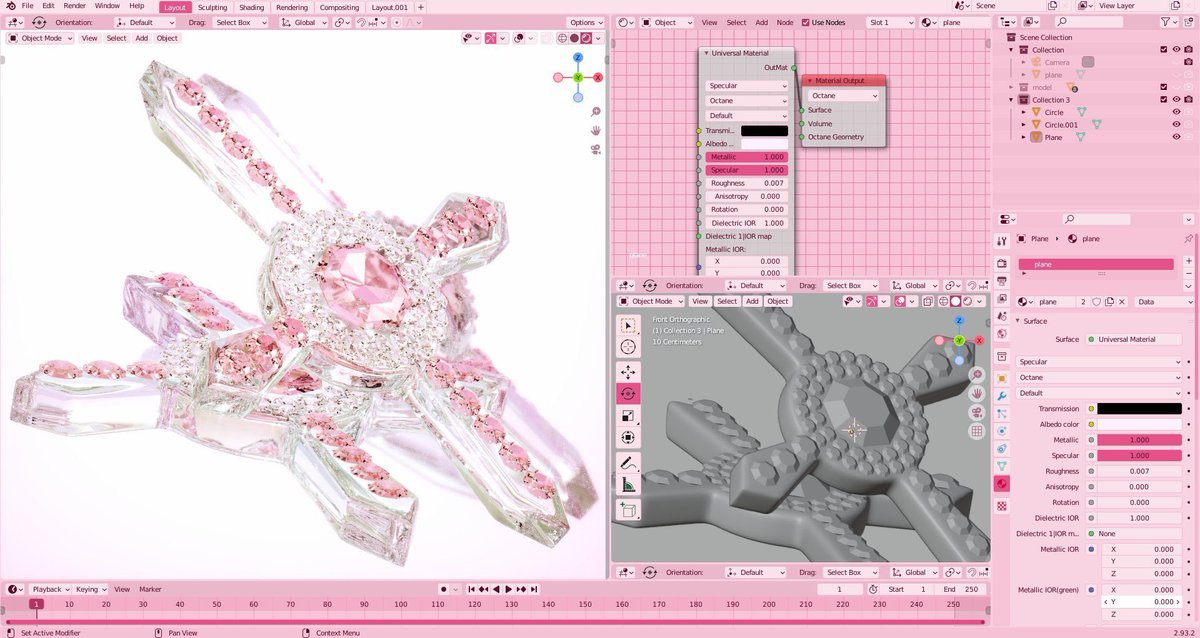Adjust Metallic slider in properties panel
This screenshot has height=638, width=1200.
click(x=1139, y=440)
